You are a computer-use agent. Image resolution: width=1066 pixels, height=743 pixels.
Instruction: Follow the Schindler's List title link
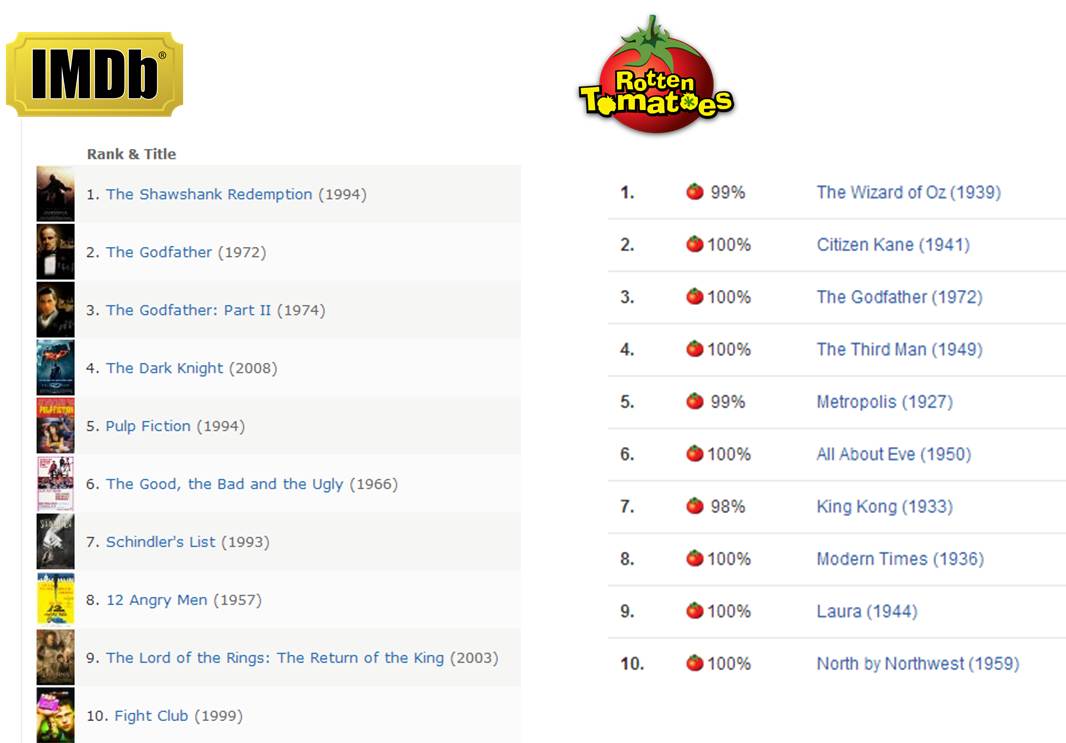pyautogui.click(x=160, y=542)
